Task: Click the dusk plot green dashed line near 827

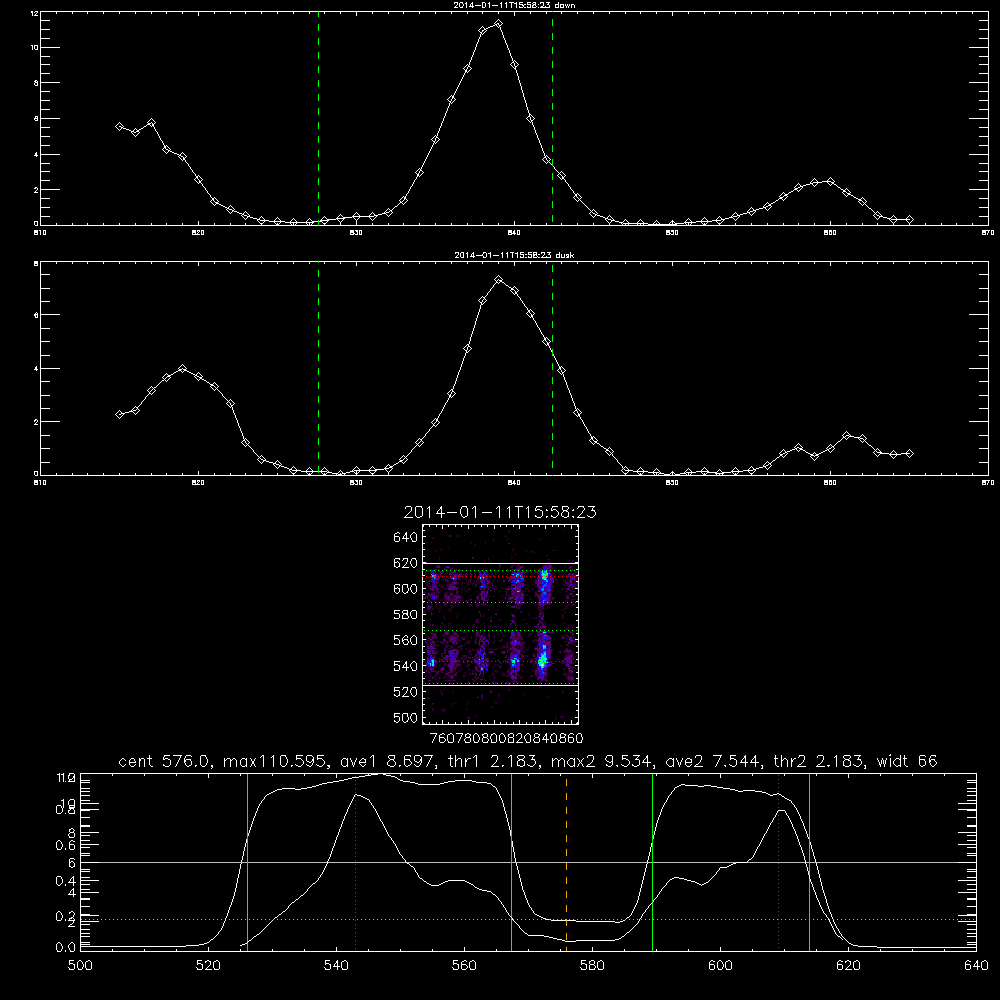Action: (x=318, y=368)
